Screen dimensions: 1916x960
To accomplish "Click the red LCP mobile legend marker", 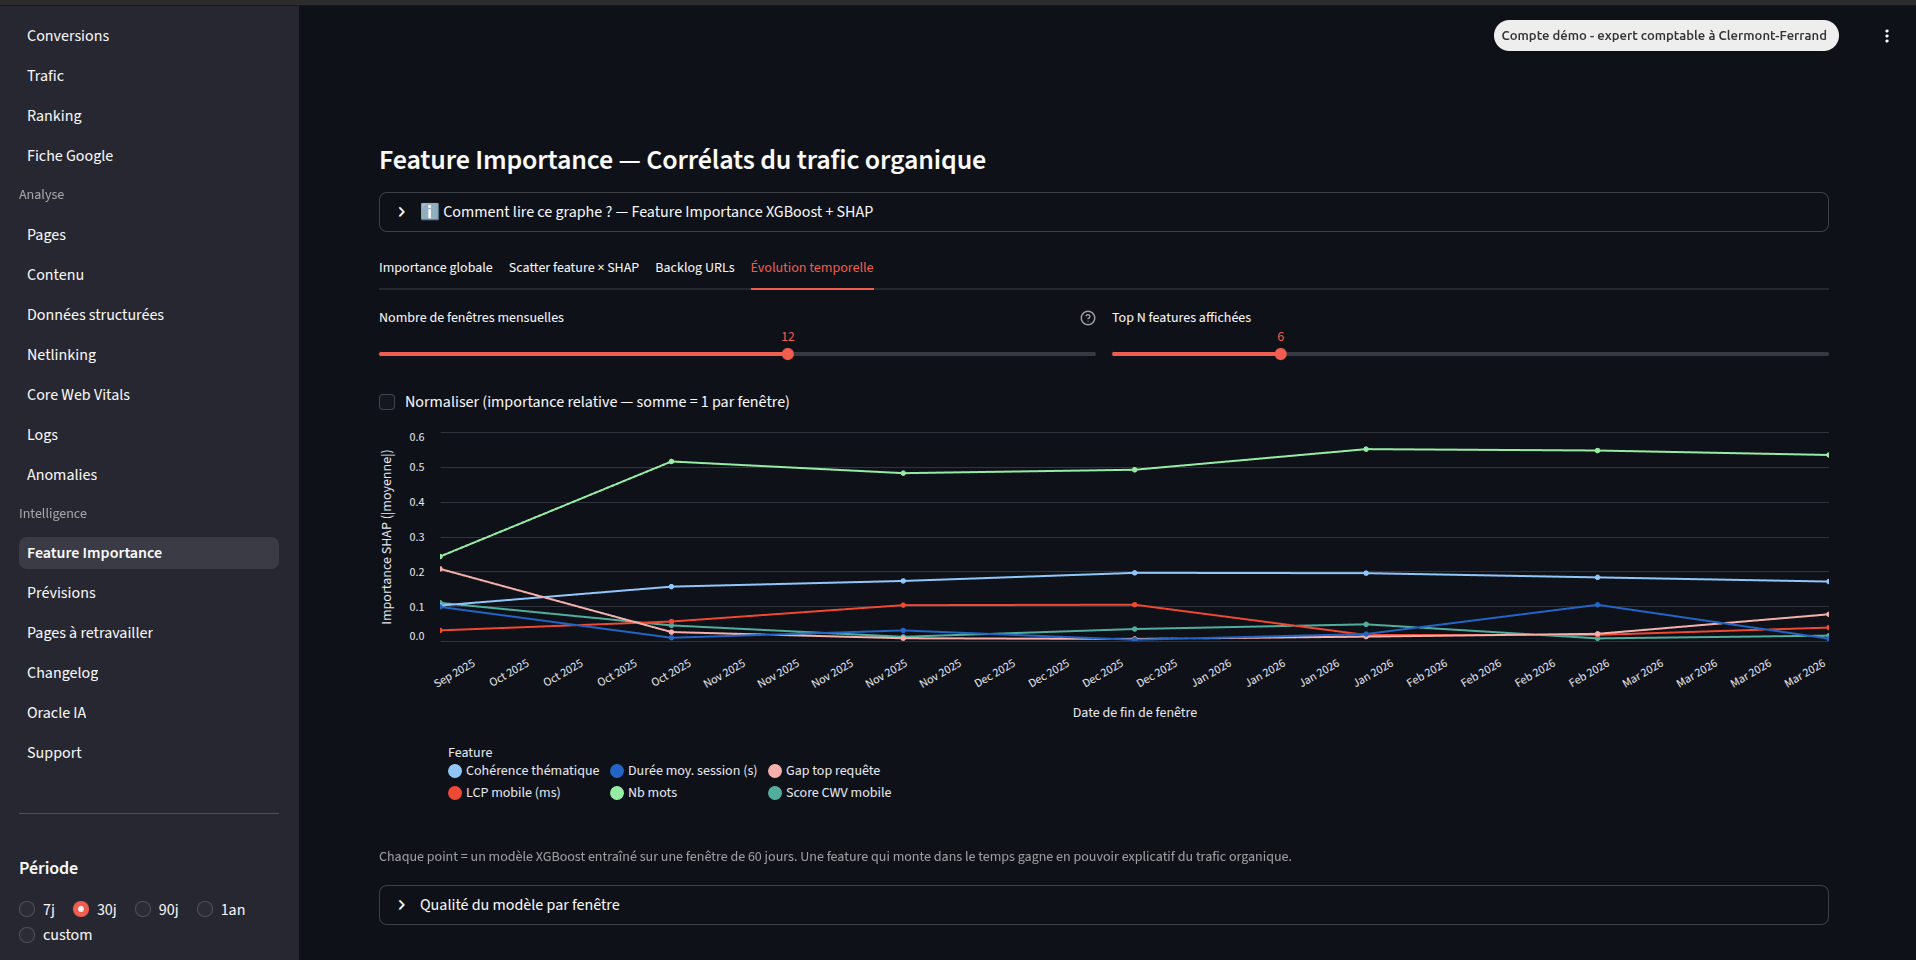I will point(454,792).
